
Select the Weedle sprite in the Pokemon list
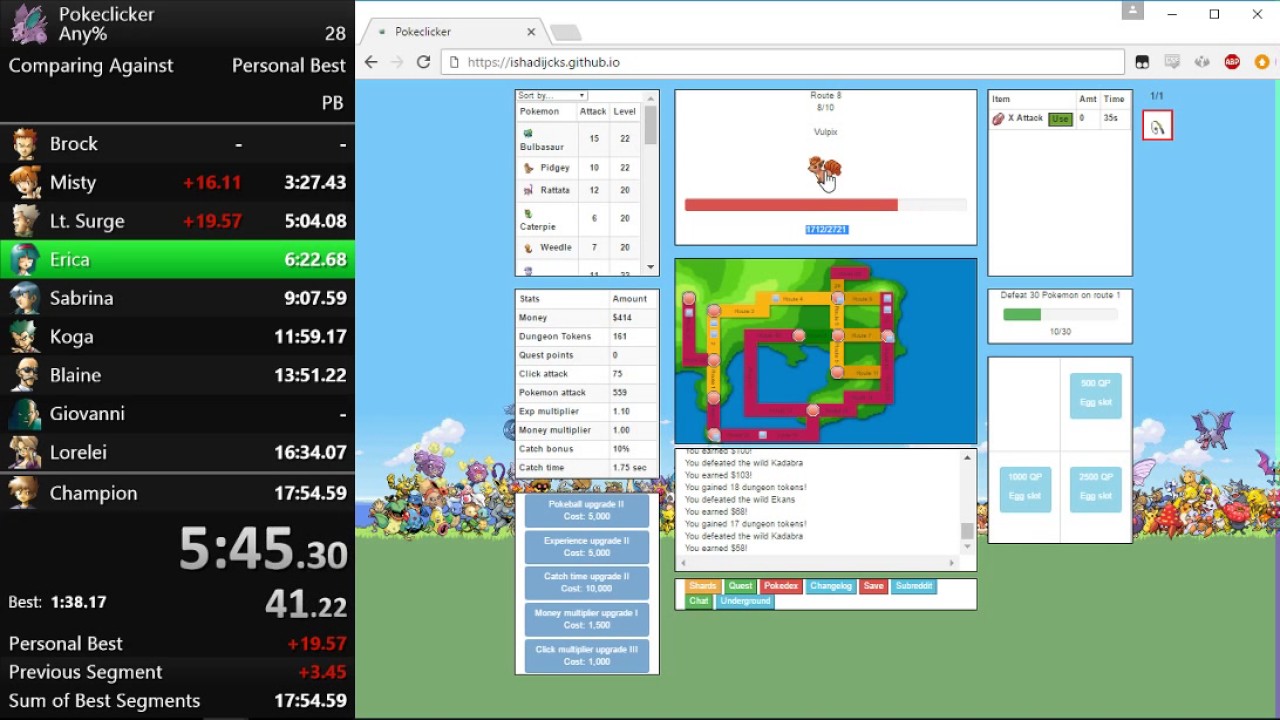coord(529,248)
